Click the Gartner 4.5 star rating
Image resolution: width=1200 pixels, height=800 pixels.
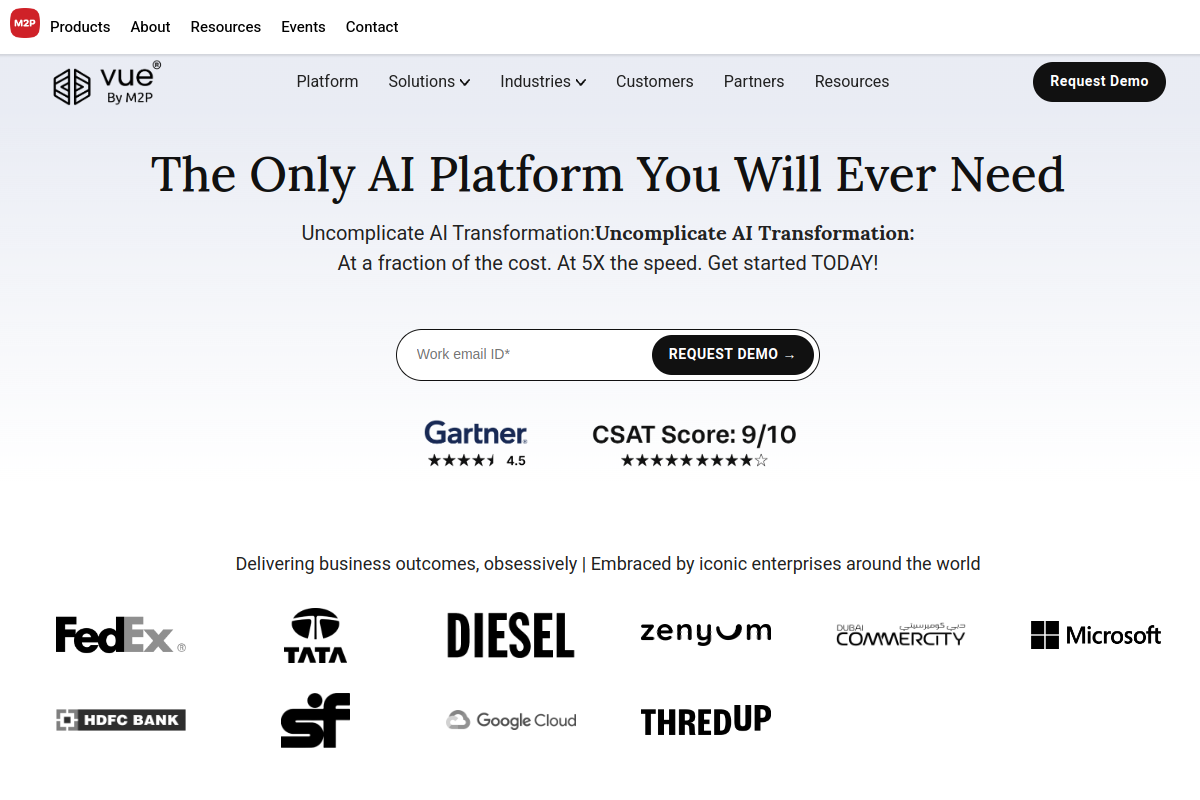coord(476,461)
